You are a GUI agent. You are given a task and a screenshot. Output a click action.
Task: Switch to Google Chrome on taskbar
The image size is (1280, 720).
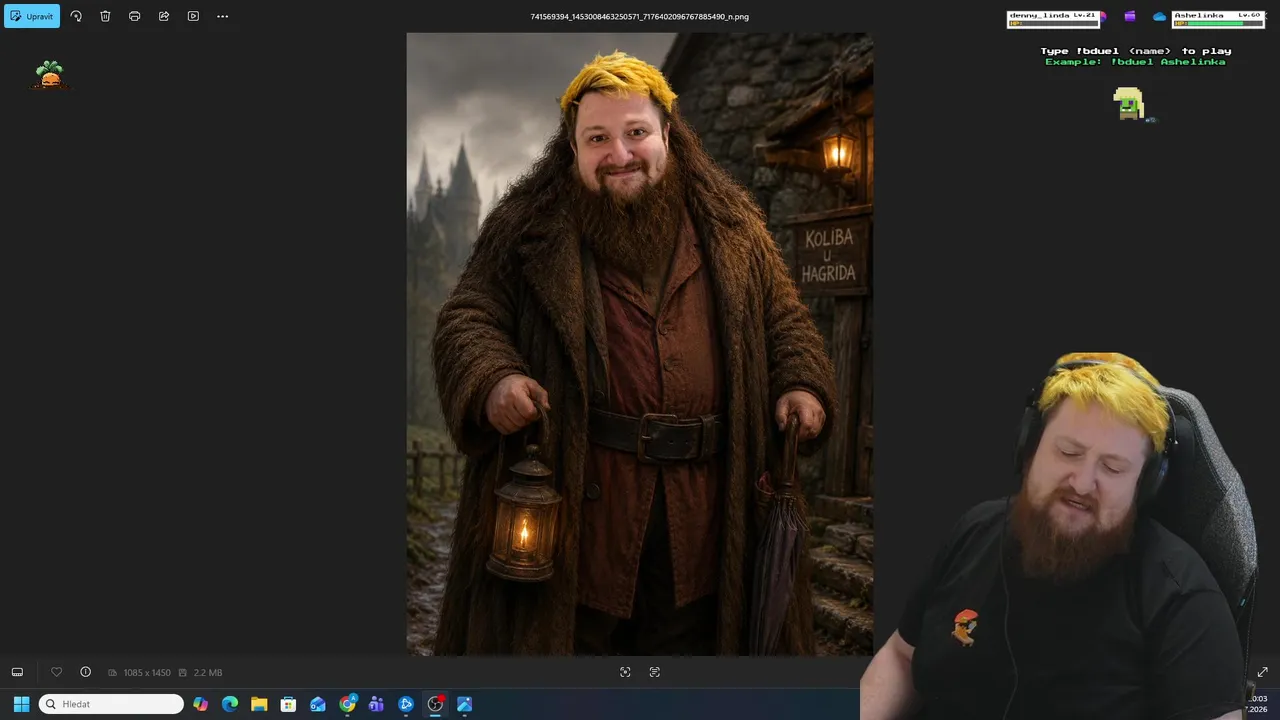[x=347, y=704]
